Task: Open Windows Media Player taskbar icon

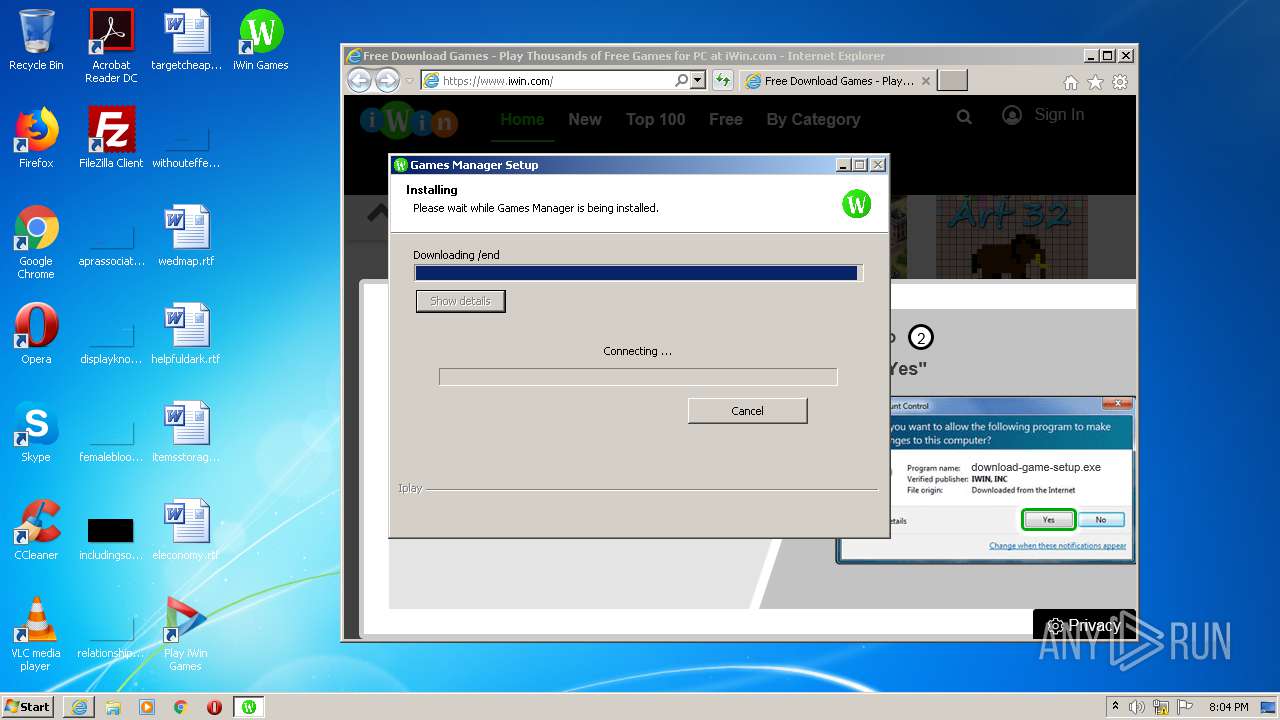Action: (x=147, y=707)
